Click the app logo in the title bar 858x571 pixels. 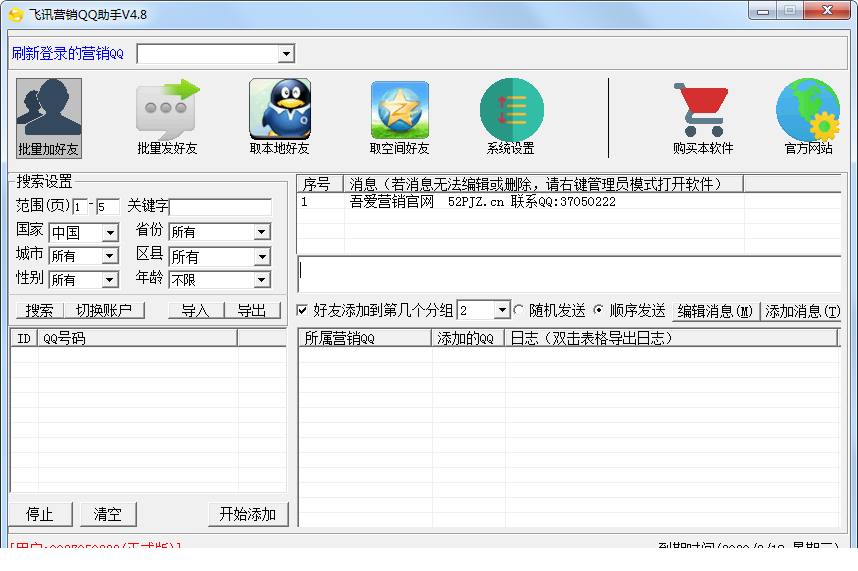(x=16, y=15)
